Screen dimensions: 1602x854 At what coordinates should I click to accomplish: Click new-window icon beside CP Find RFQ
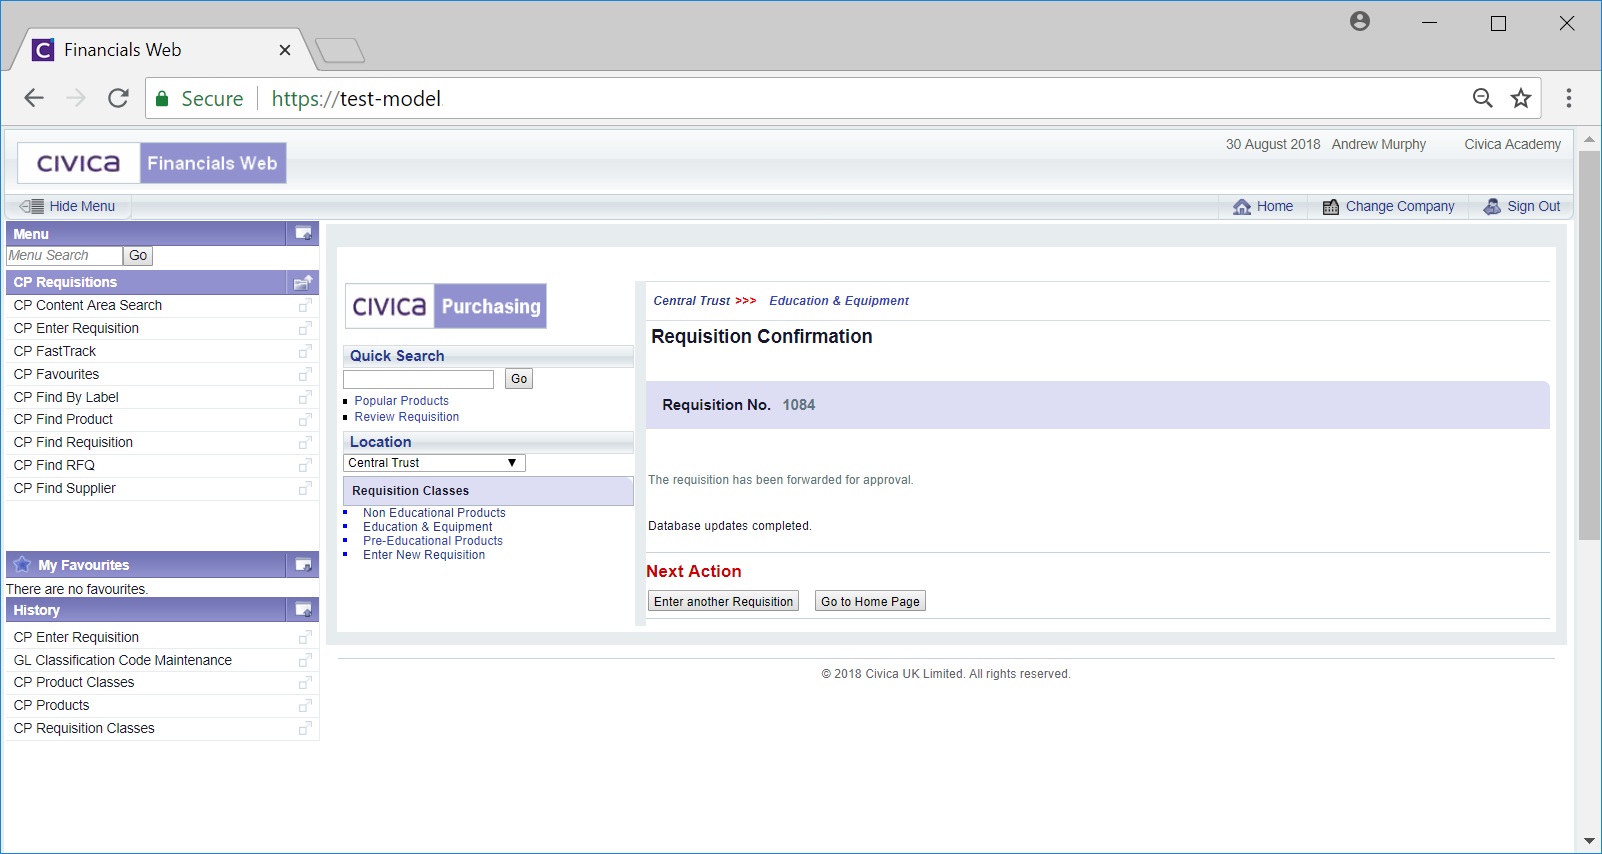pyautogui.click(x=305, y=465)
